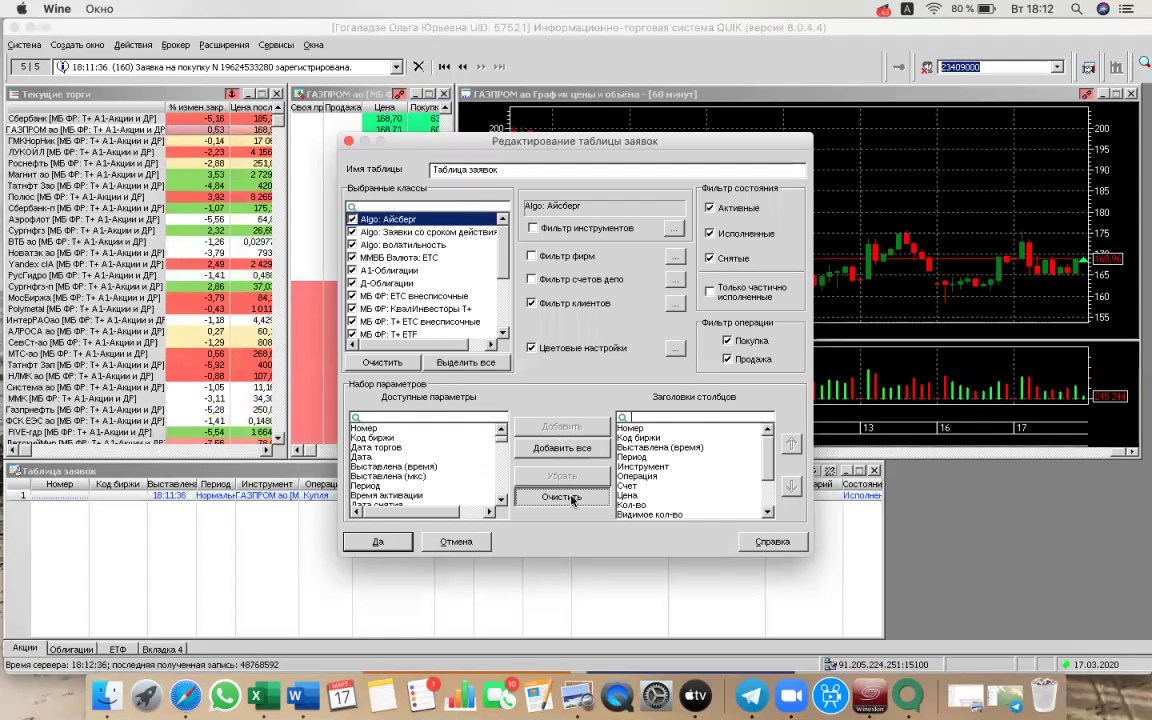This screenshot has width=1152, height=720.
Task: Open the connection status icon in status bar
Action: (x=829, y=664)
